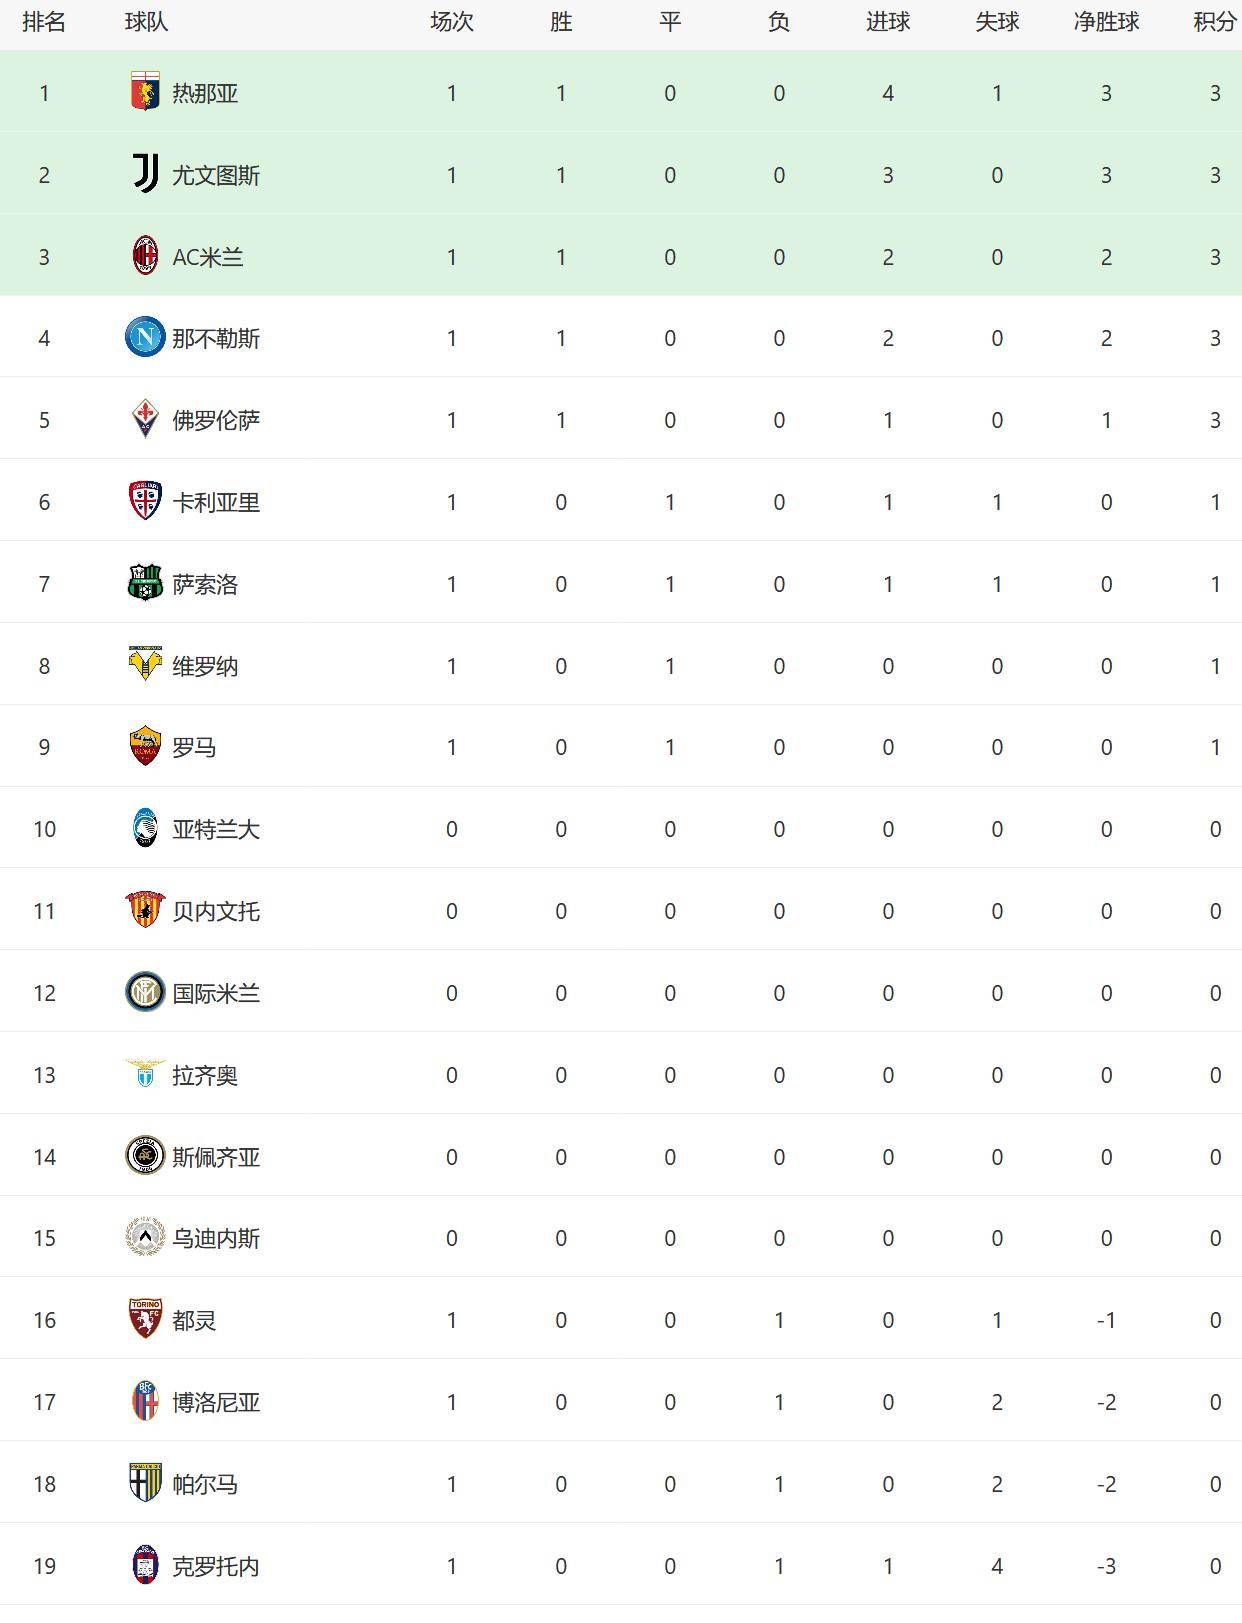Screen dimensions: 1242x1623
Task: Click the 进球 column header
Action: point(888,22)
